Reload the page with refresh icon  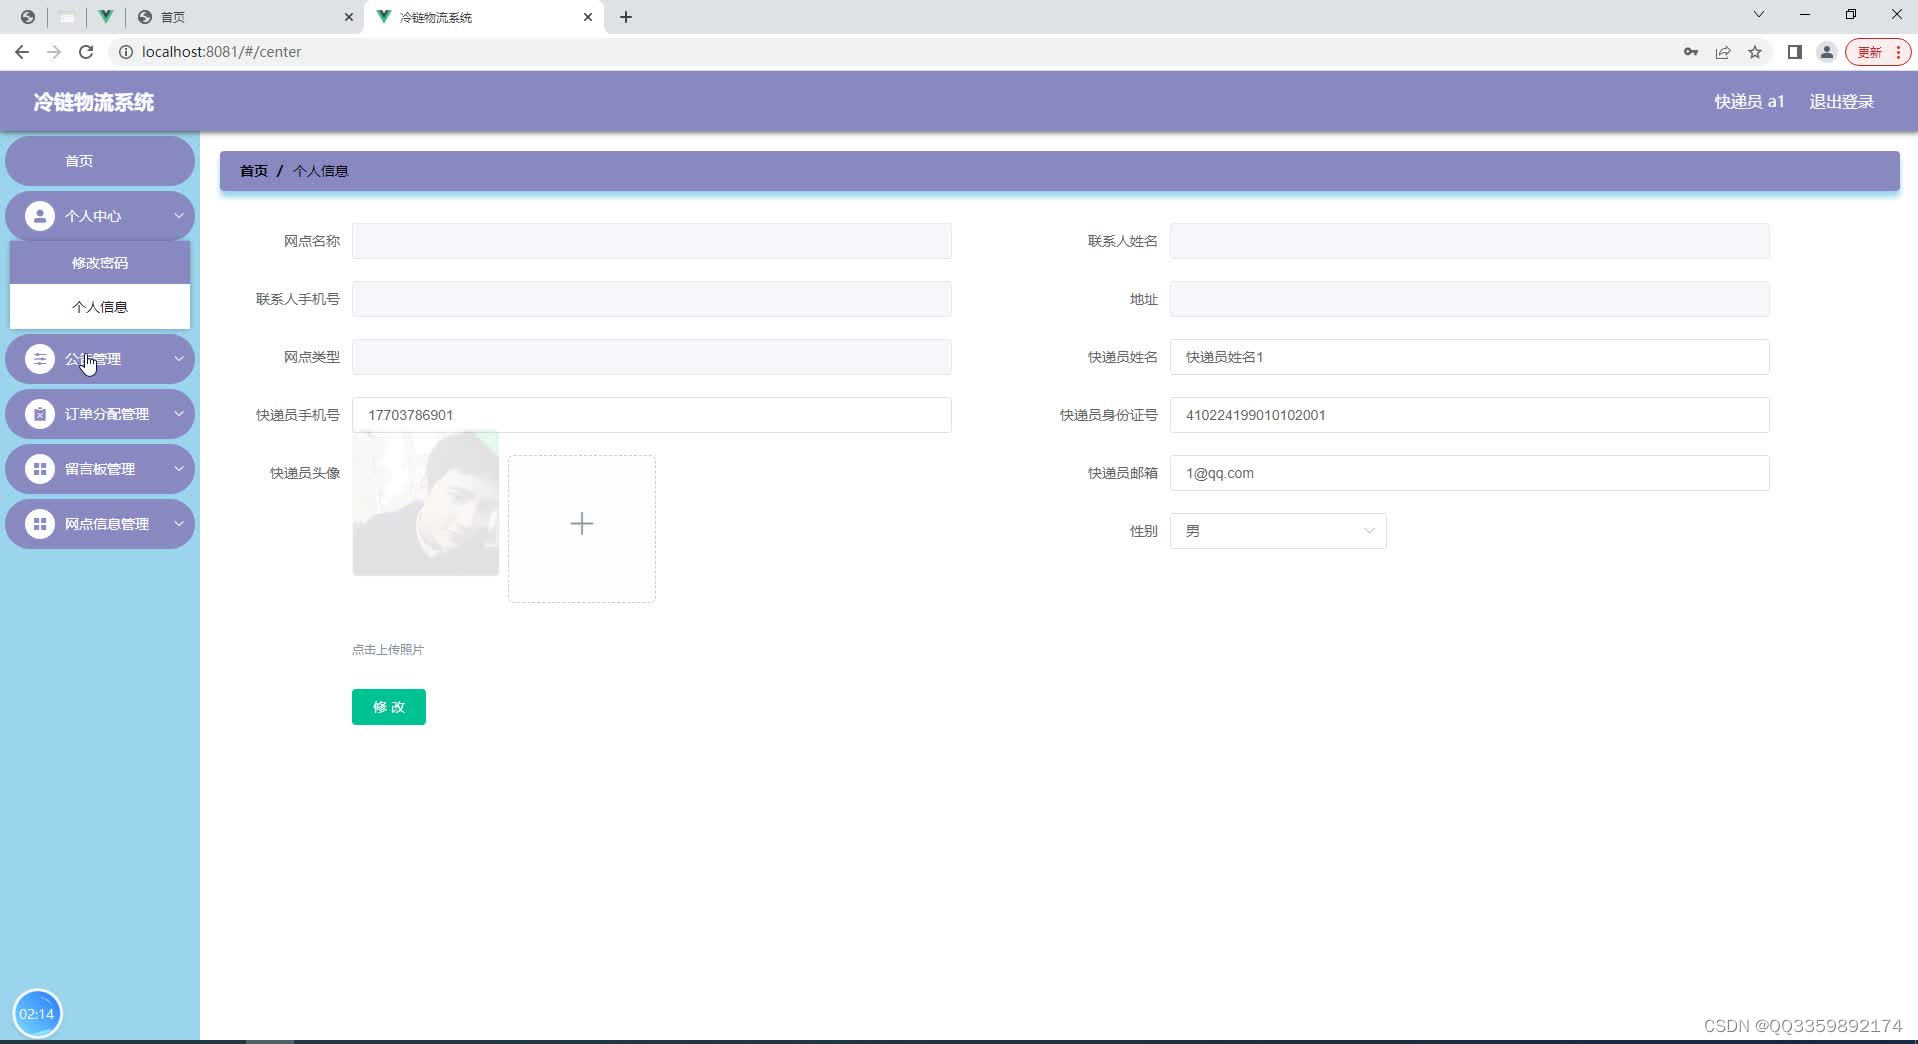click(x=86, y=52)
